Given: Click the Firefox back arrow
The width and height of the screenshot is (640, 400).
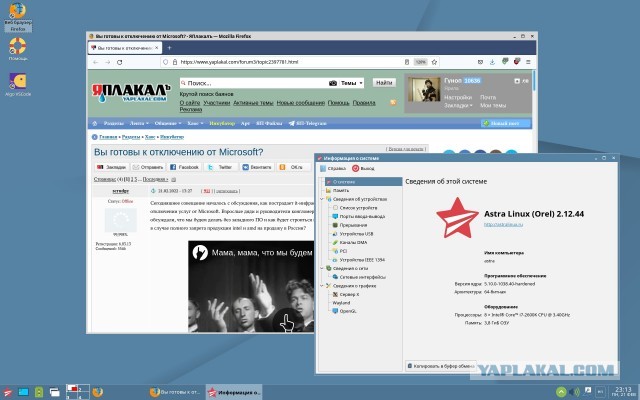Looking at the screenshot, I should point(95,62).
